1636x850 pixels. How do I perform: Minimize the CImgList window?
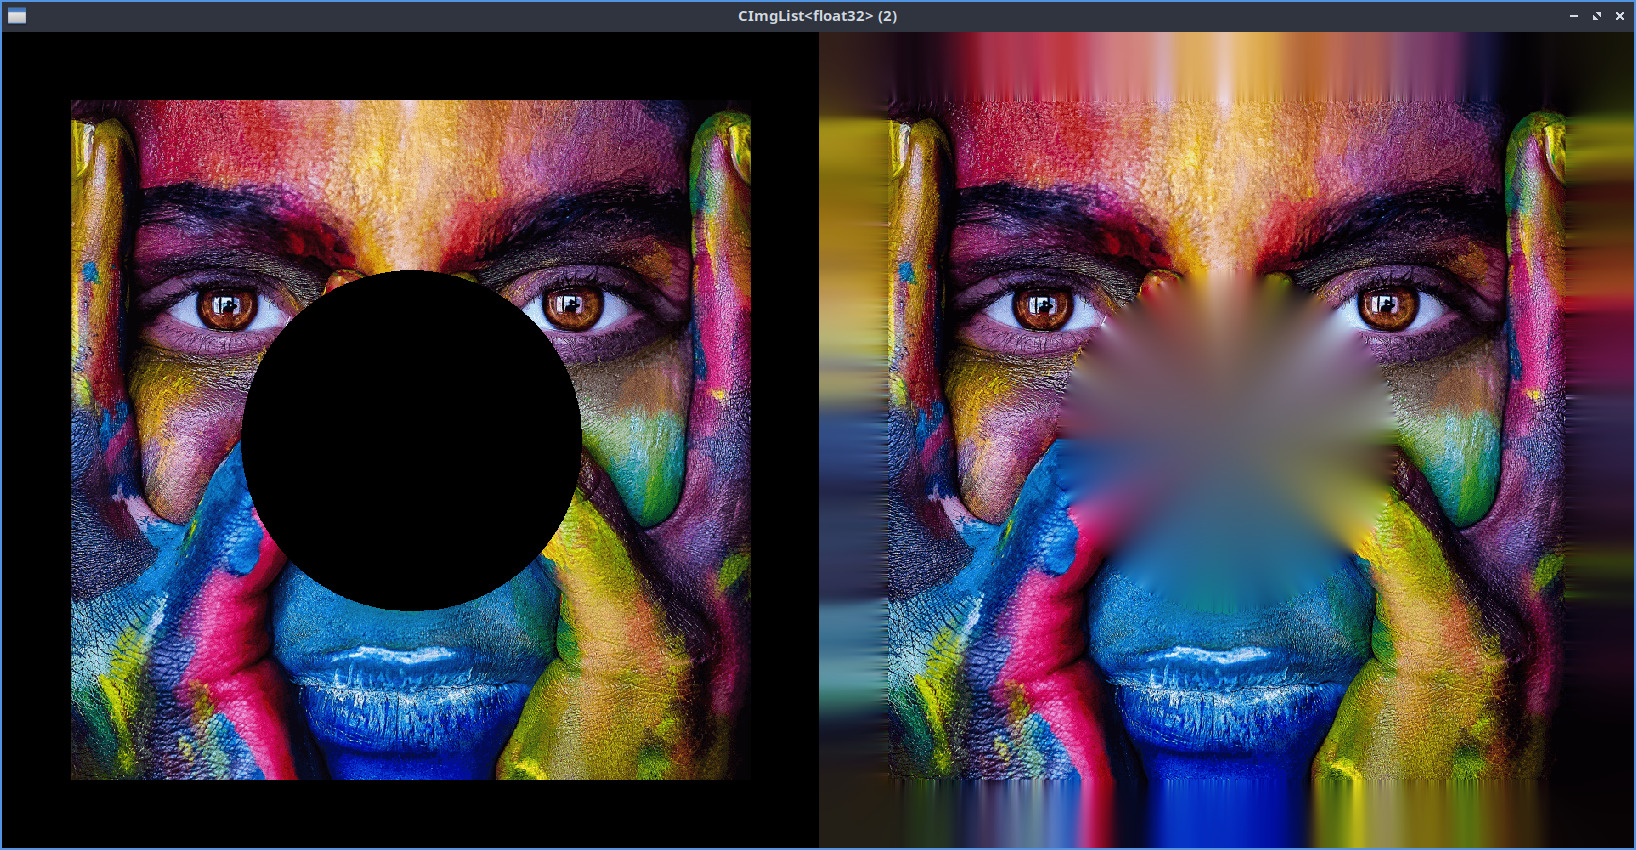point(1573,16)
